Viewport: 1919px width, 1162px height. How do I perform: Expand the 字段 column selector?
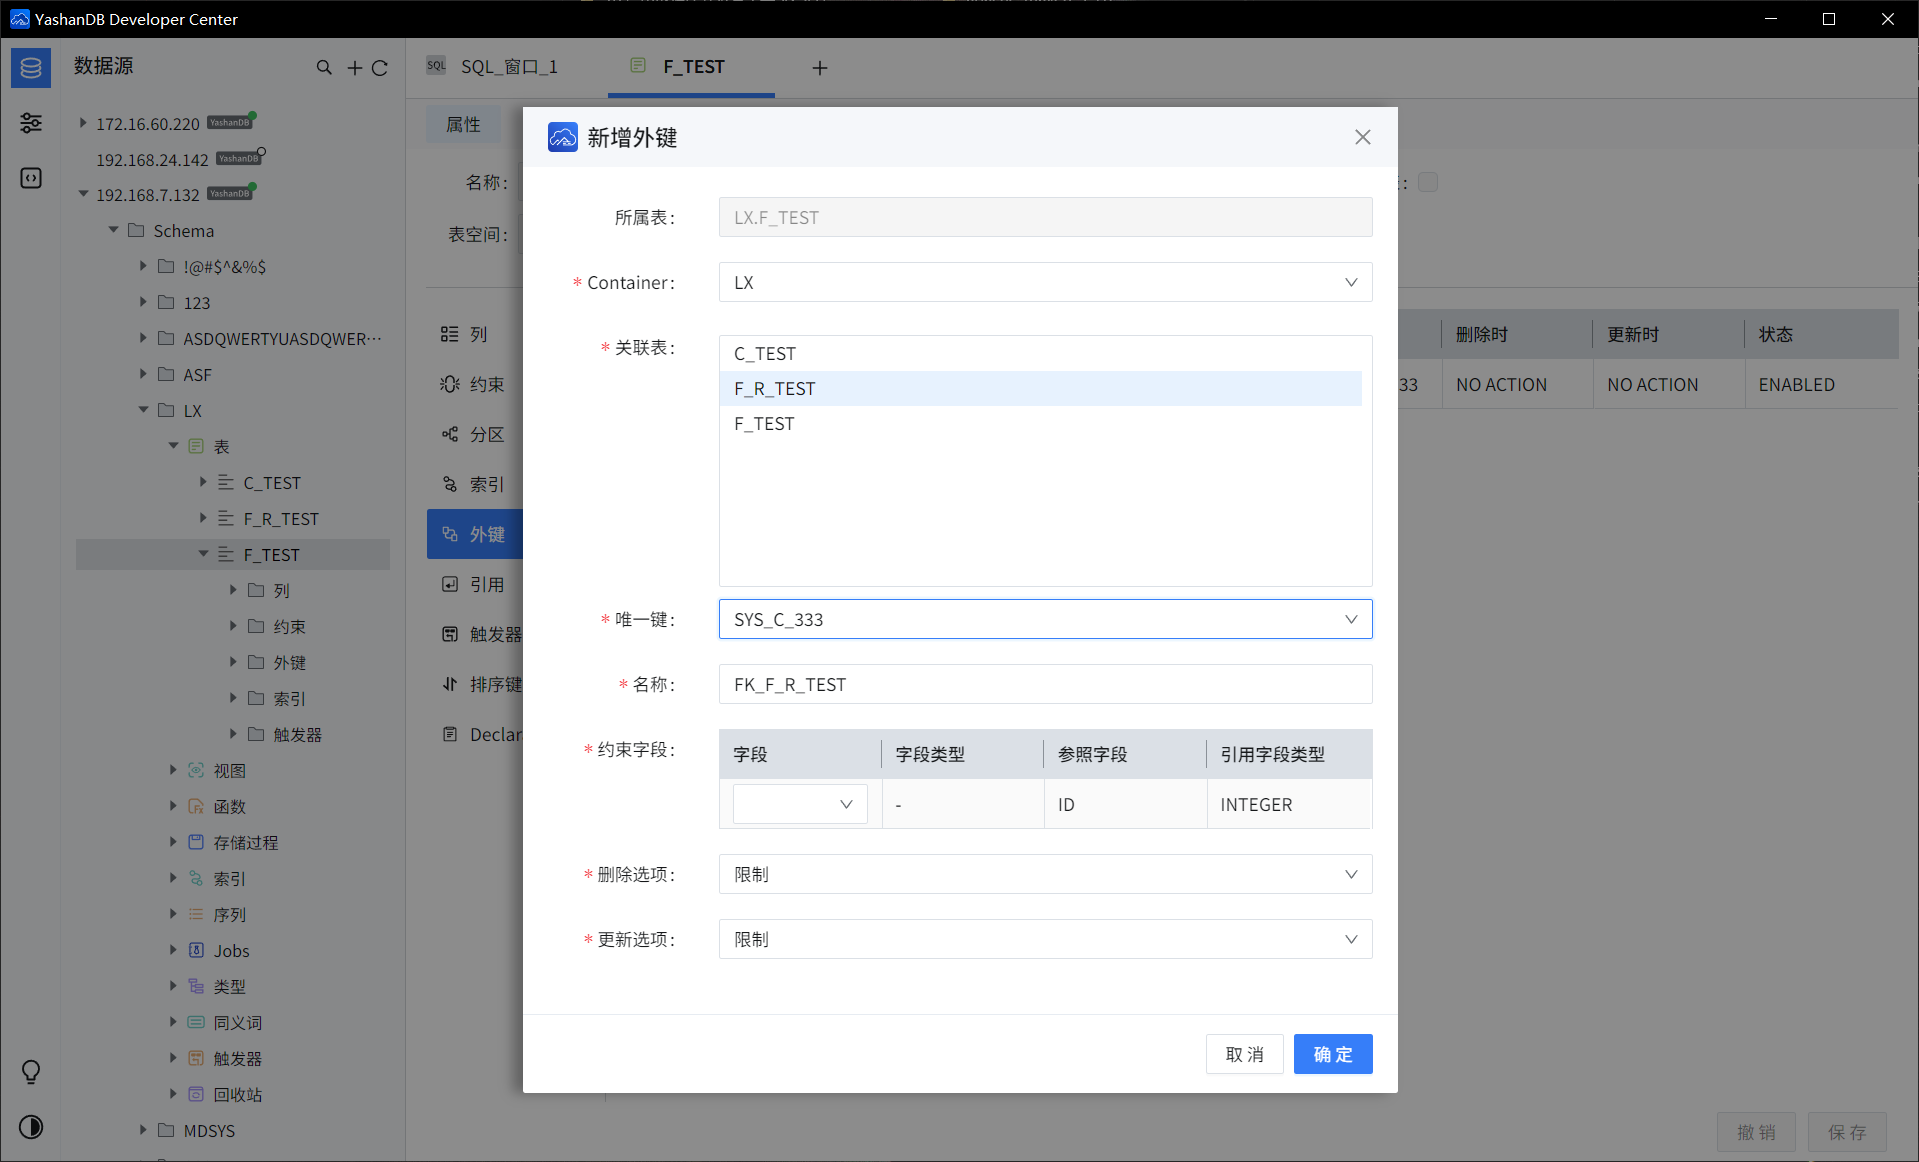(x=799, y=805)
